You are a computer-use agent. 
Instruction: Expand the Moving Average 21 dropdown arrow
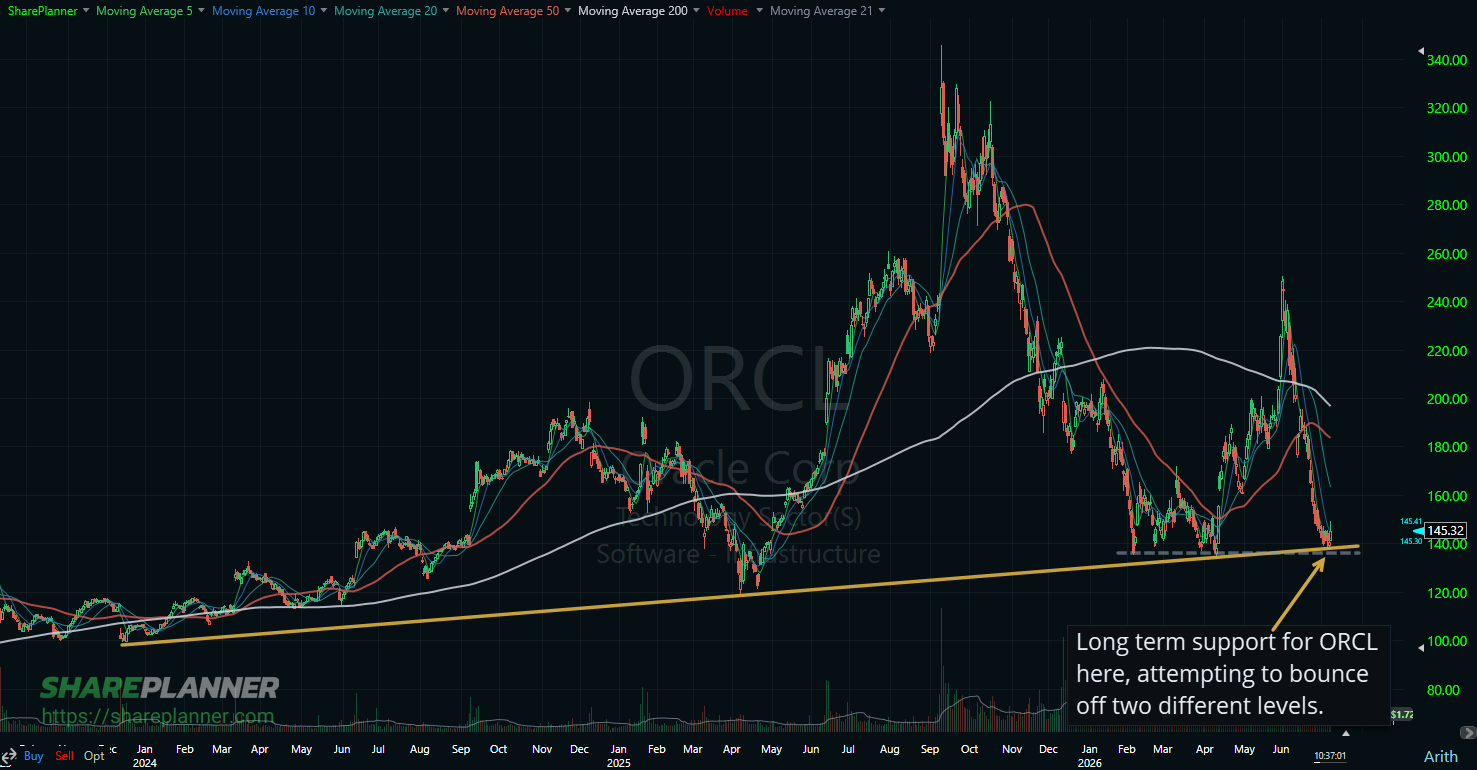coord(880,11)
